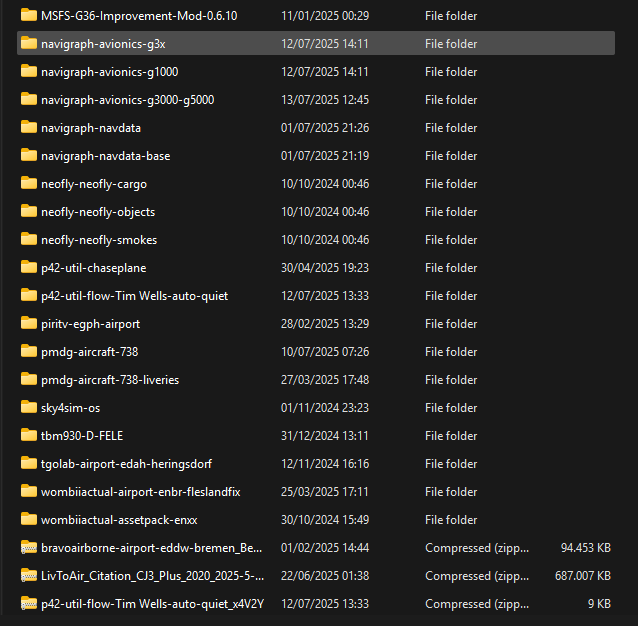Select the file name navigraph-avionics-g3000-g5000
This screenshot has width=638, height=626.
pyautogui.click(x=128, y=100)
